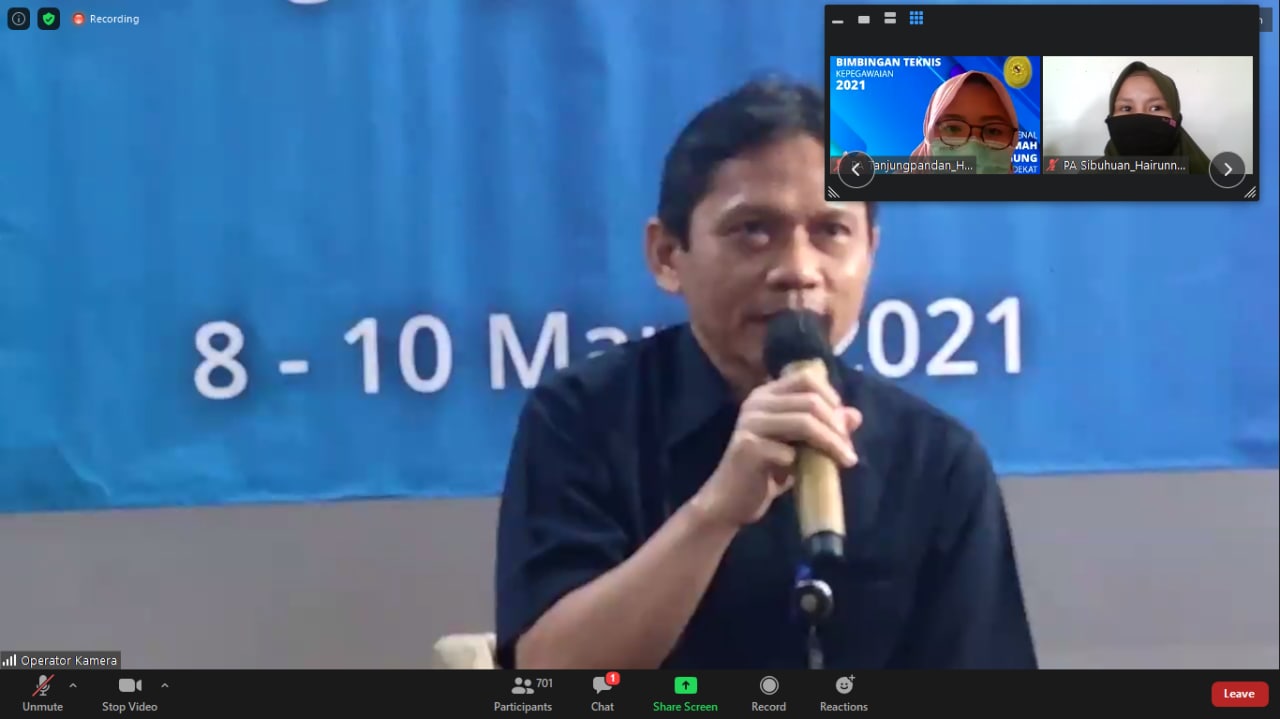Screen dimensions: 1280x719
Task: Click the 701 participants count
Action: point(544,683)
